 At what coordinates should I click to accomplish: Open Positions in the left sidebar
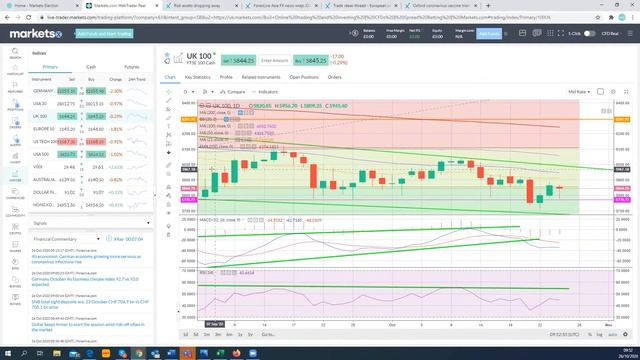[x=15, y=105]
